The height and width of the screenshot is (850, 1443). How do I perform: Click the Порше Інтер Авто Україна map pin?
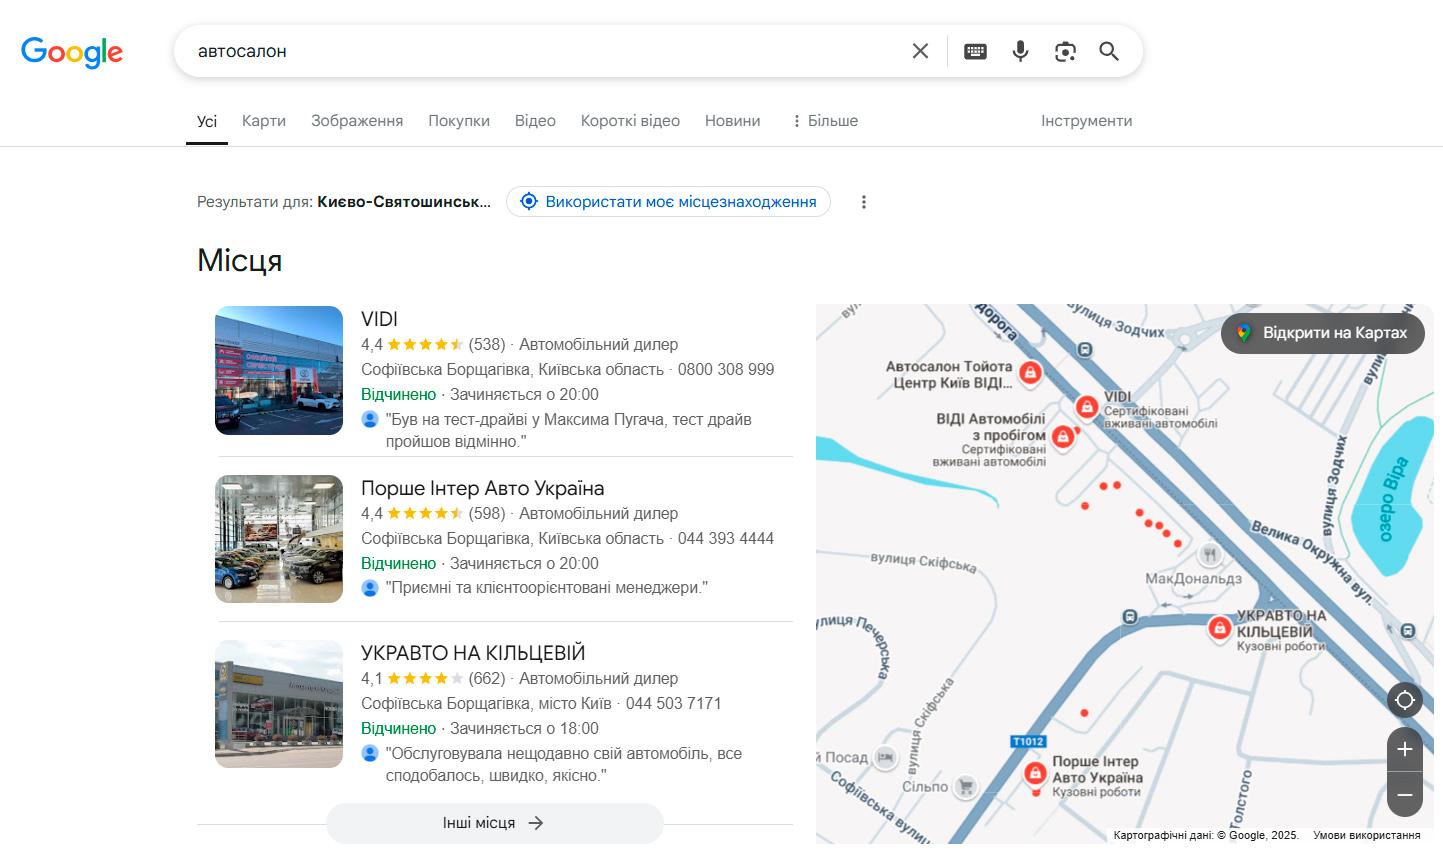click(1036, 774)
